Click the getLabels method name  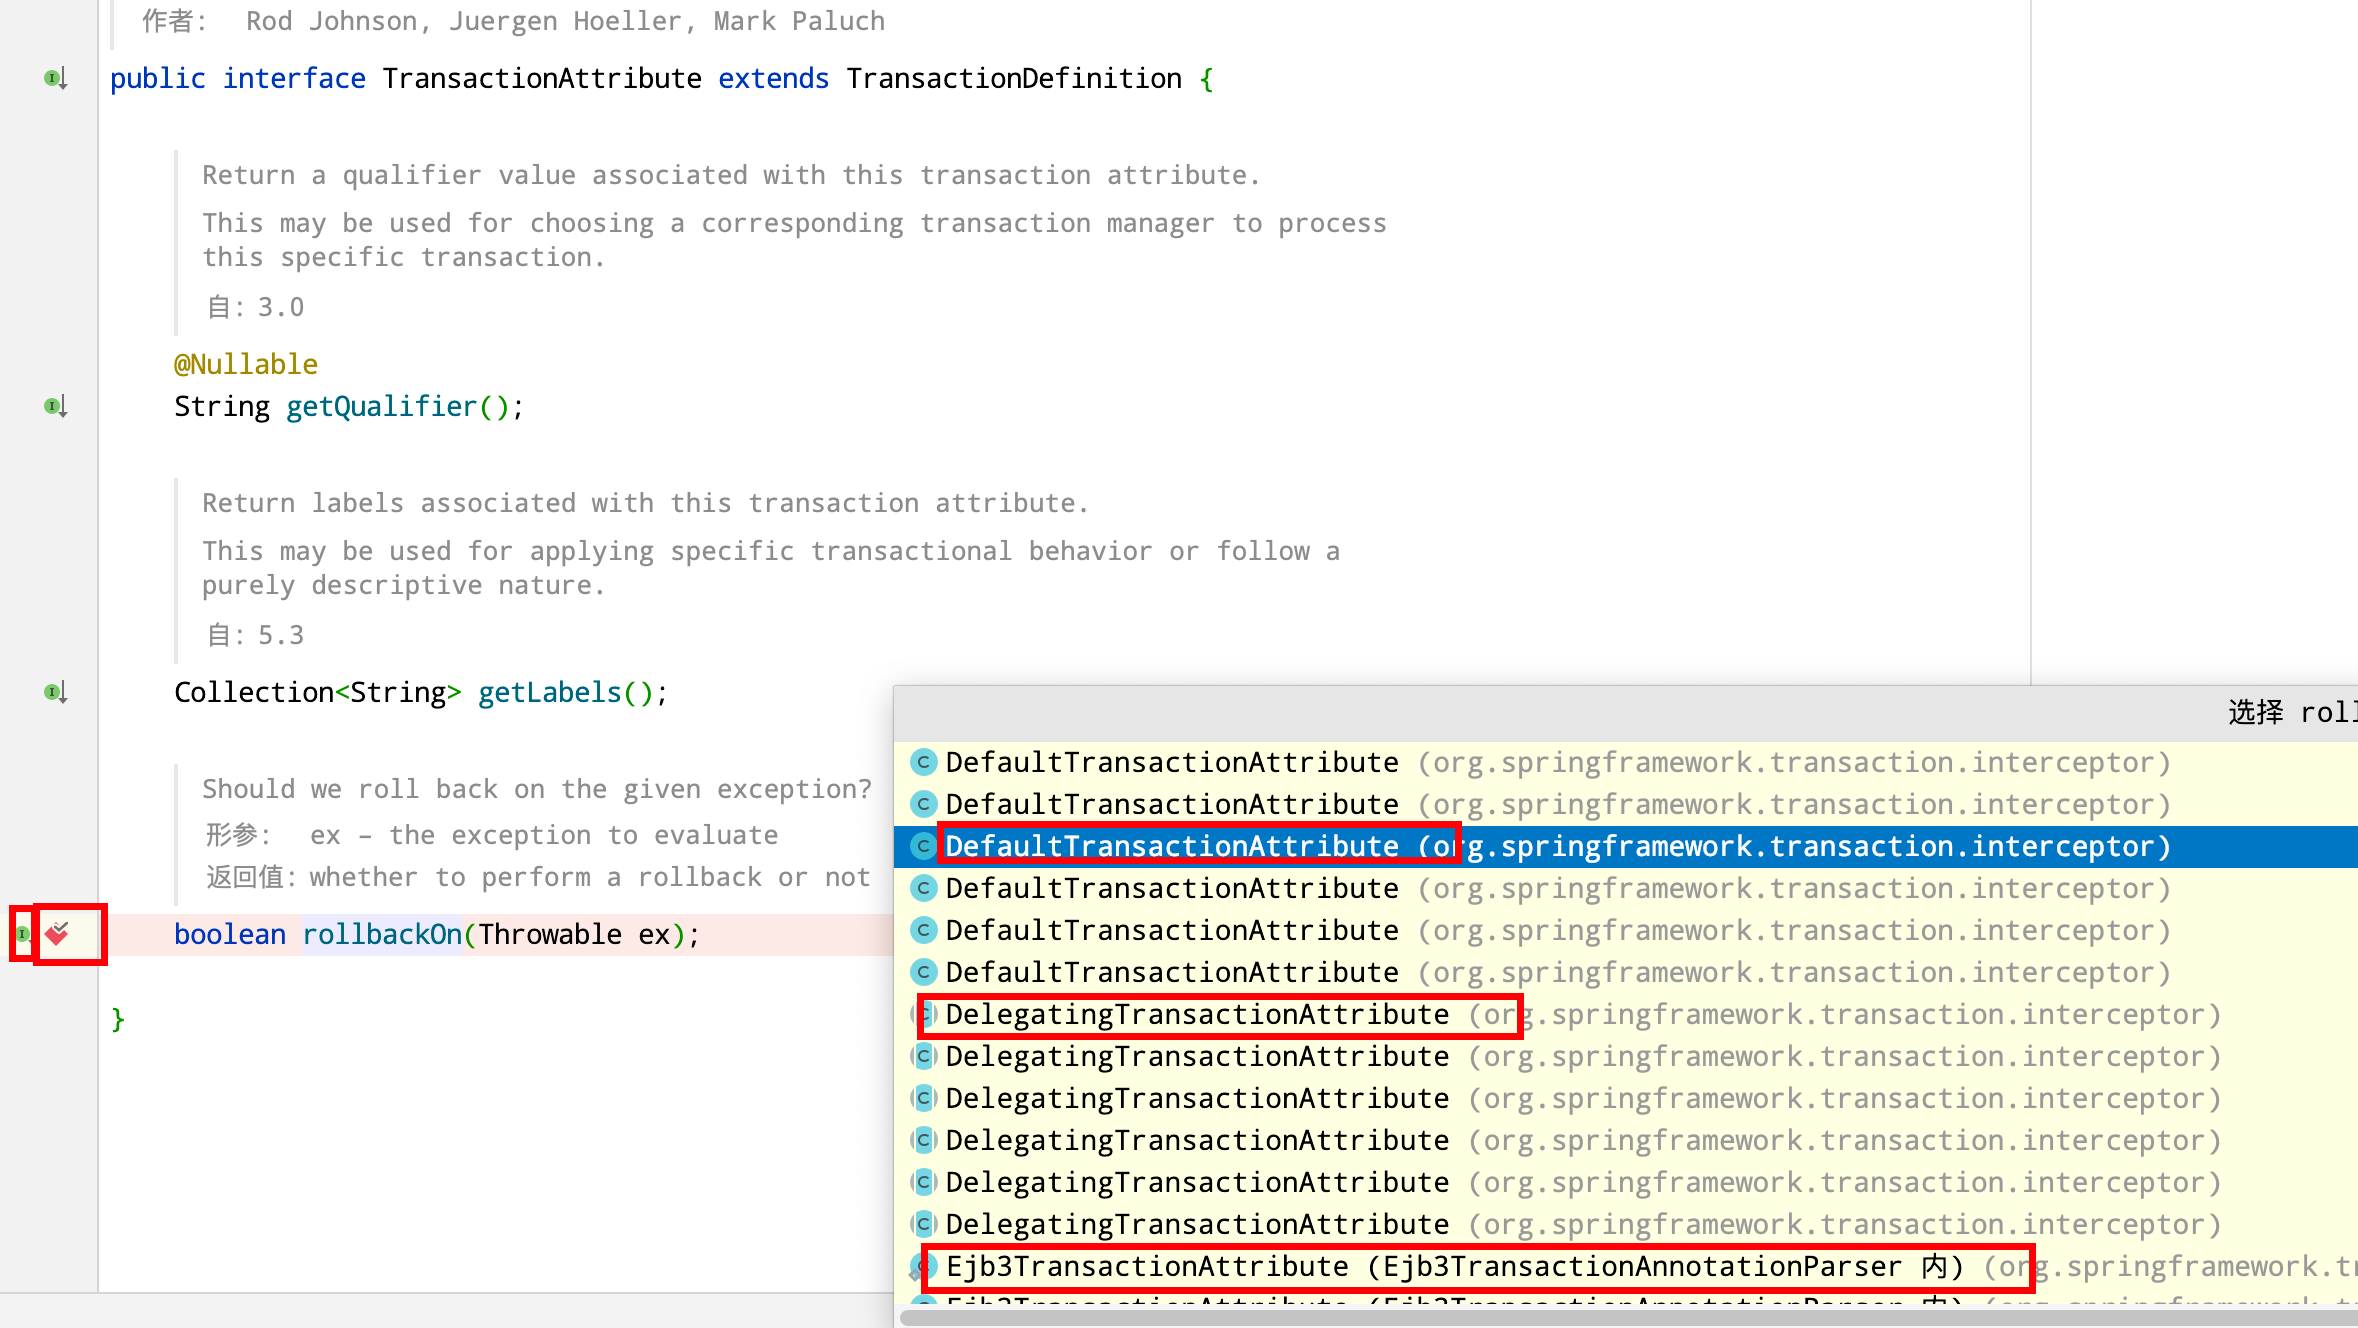(x=550, y=693)
